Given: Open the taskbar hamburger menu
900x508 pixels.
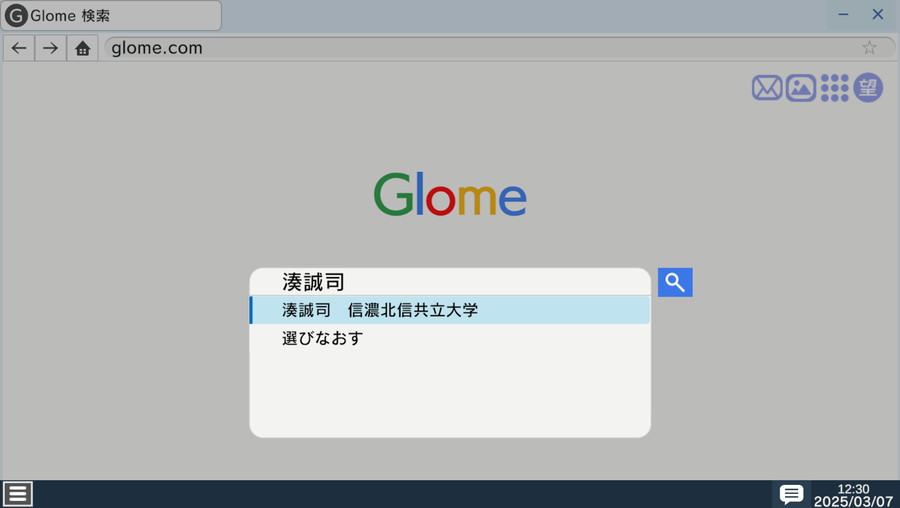Looking at the screenshot, I should click(x=18, y=493).
